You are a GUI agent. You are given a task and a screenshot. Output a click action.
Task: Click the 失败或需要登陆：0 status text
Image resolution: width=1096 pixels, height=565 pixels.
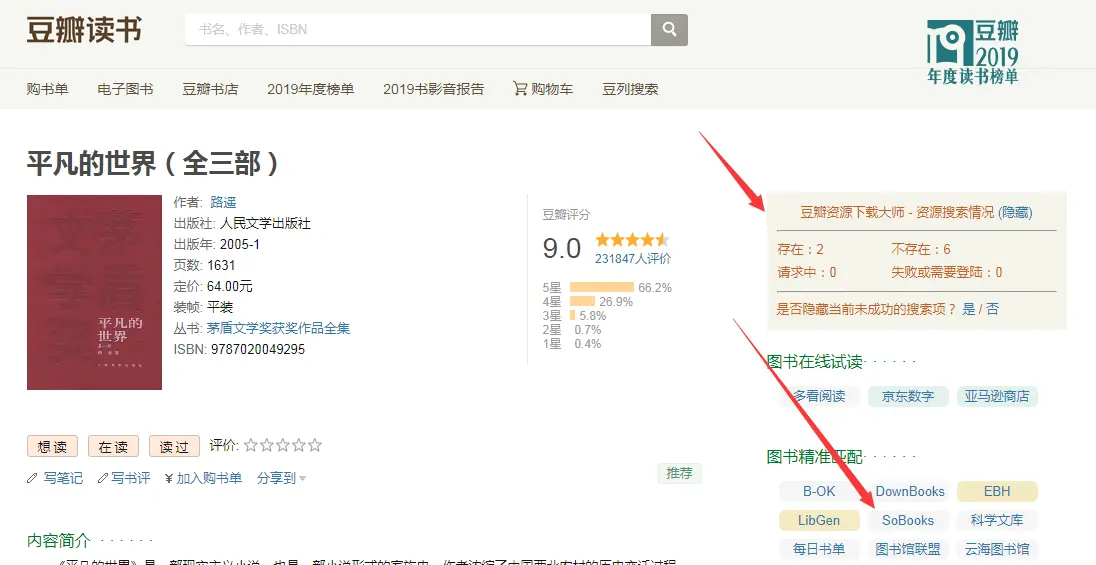946,272
